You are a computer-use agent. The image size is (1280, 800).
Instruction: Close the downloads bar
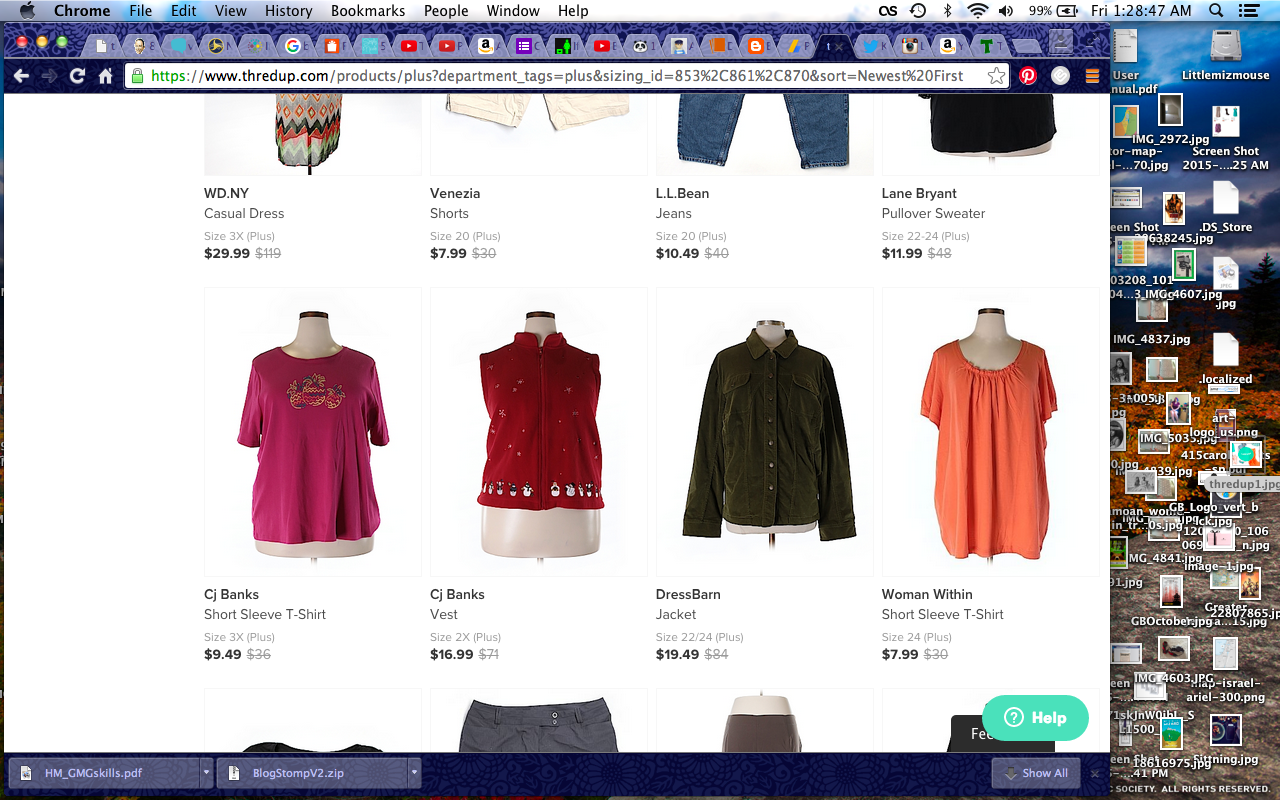tap(1095, 773)
